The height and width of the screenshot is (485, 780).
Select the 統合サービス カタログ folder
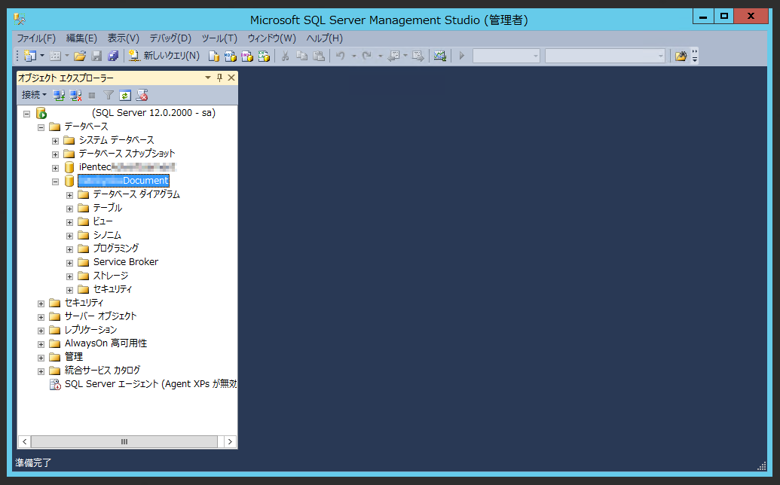coord(102,370)
